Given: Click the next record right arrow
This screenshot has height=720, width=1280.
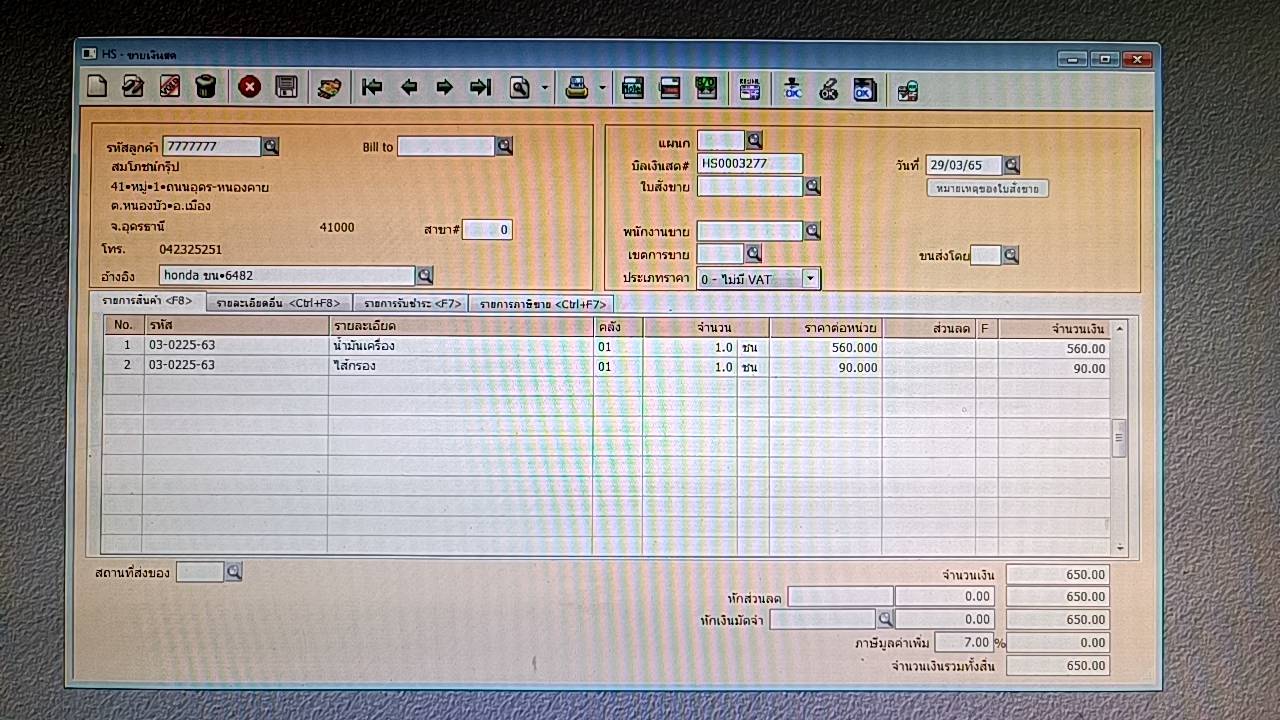Looking at the screenshot, I should [444, 87].
